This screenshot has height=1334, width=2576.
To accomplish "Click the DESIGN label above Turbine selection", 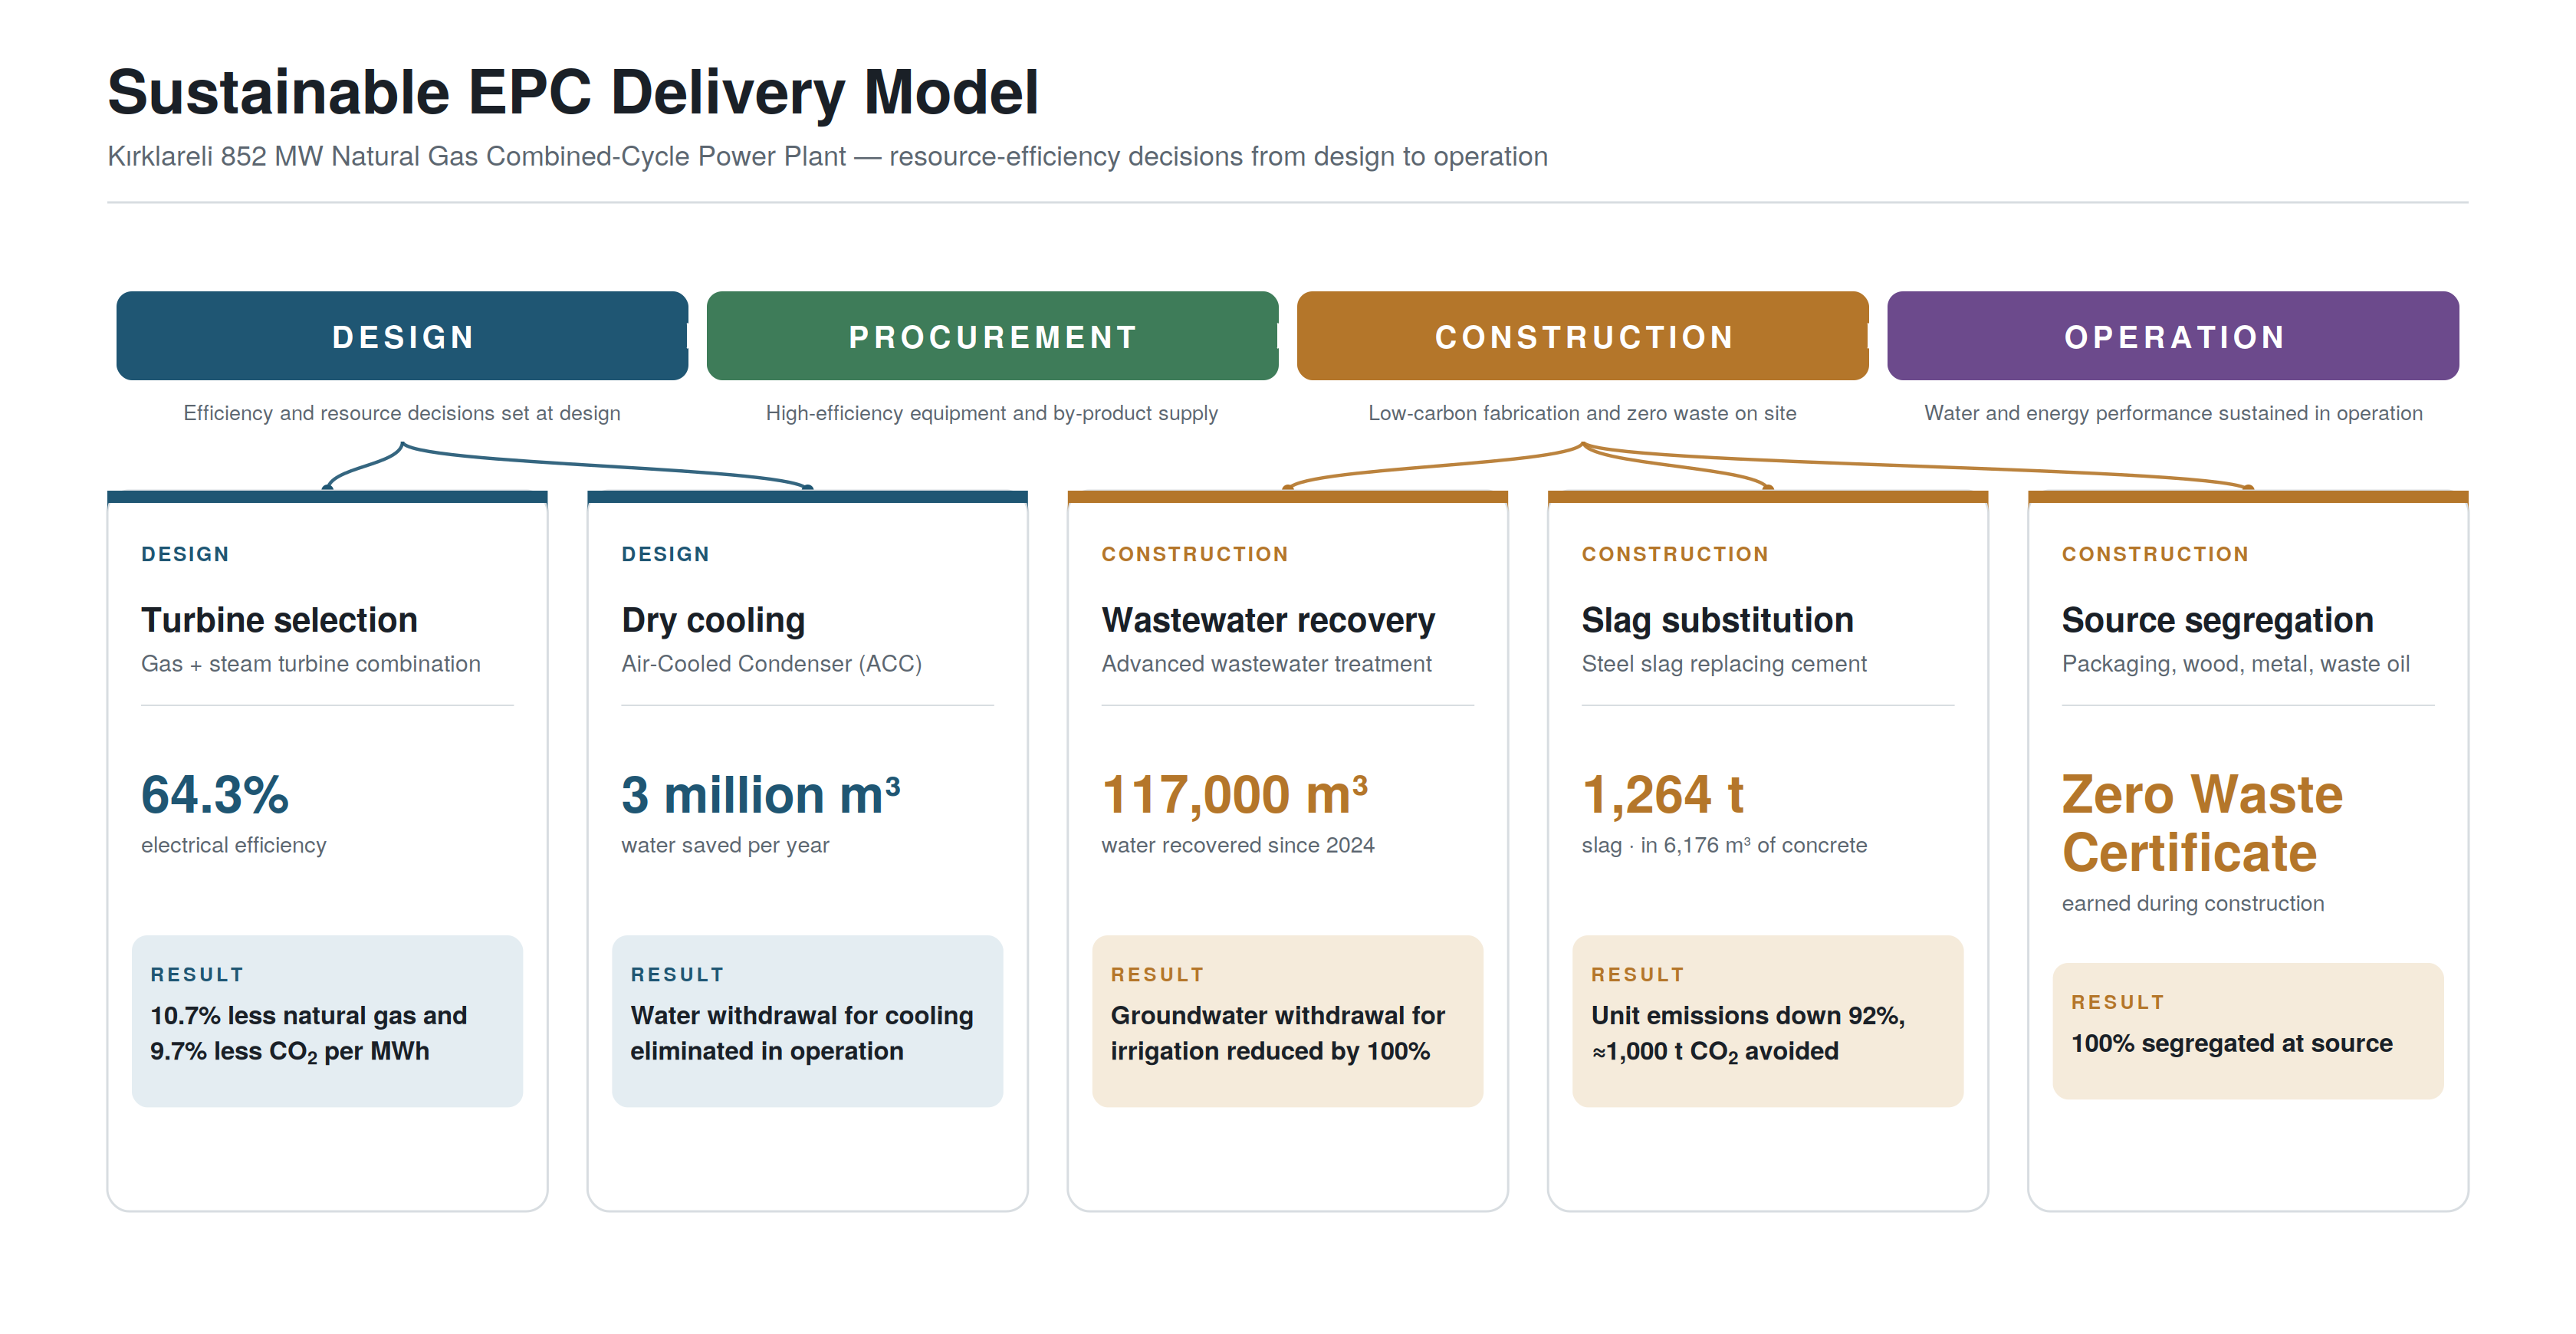I will pos(185,554).
